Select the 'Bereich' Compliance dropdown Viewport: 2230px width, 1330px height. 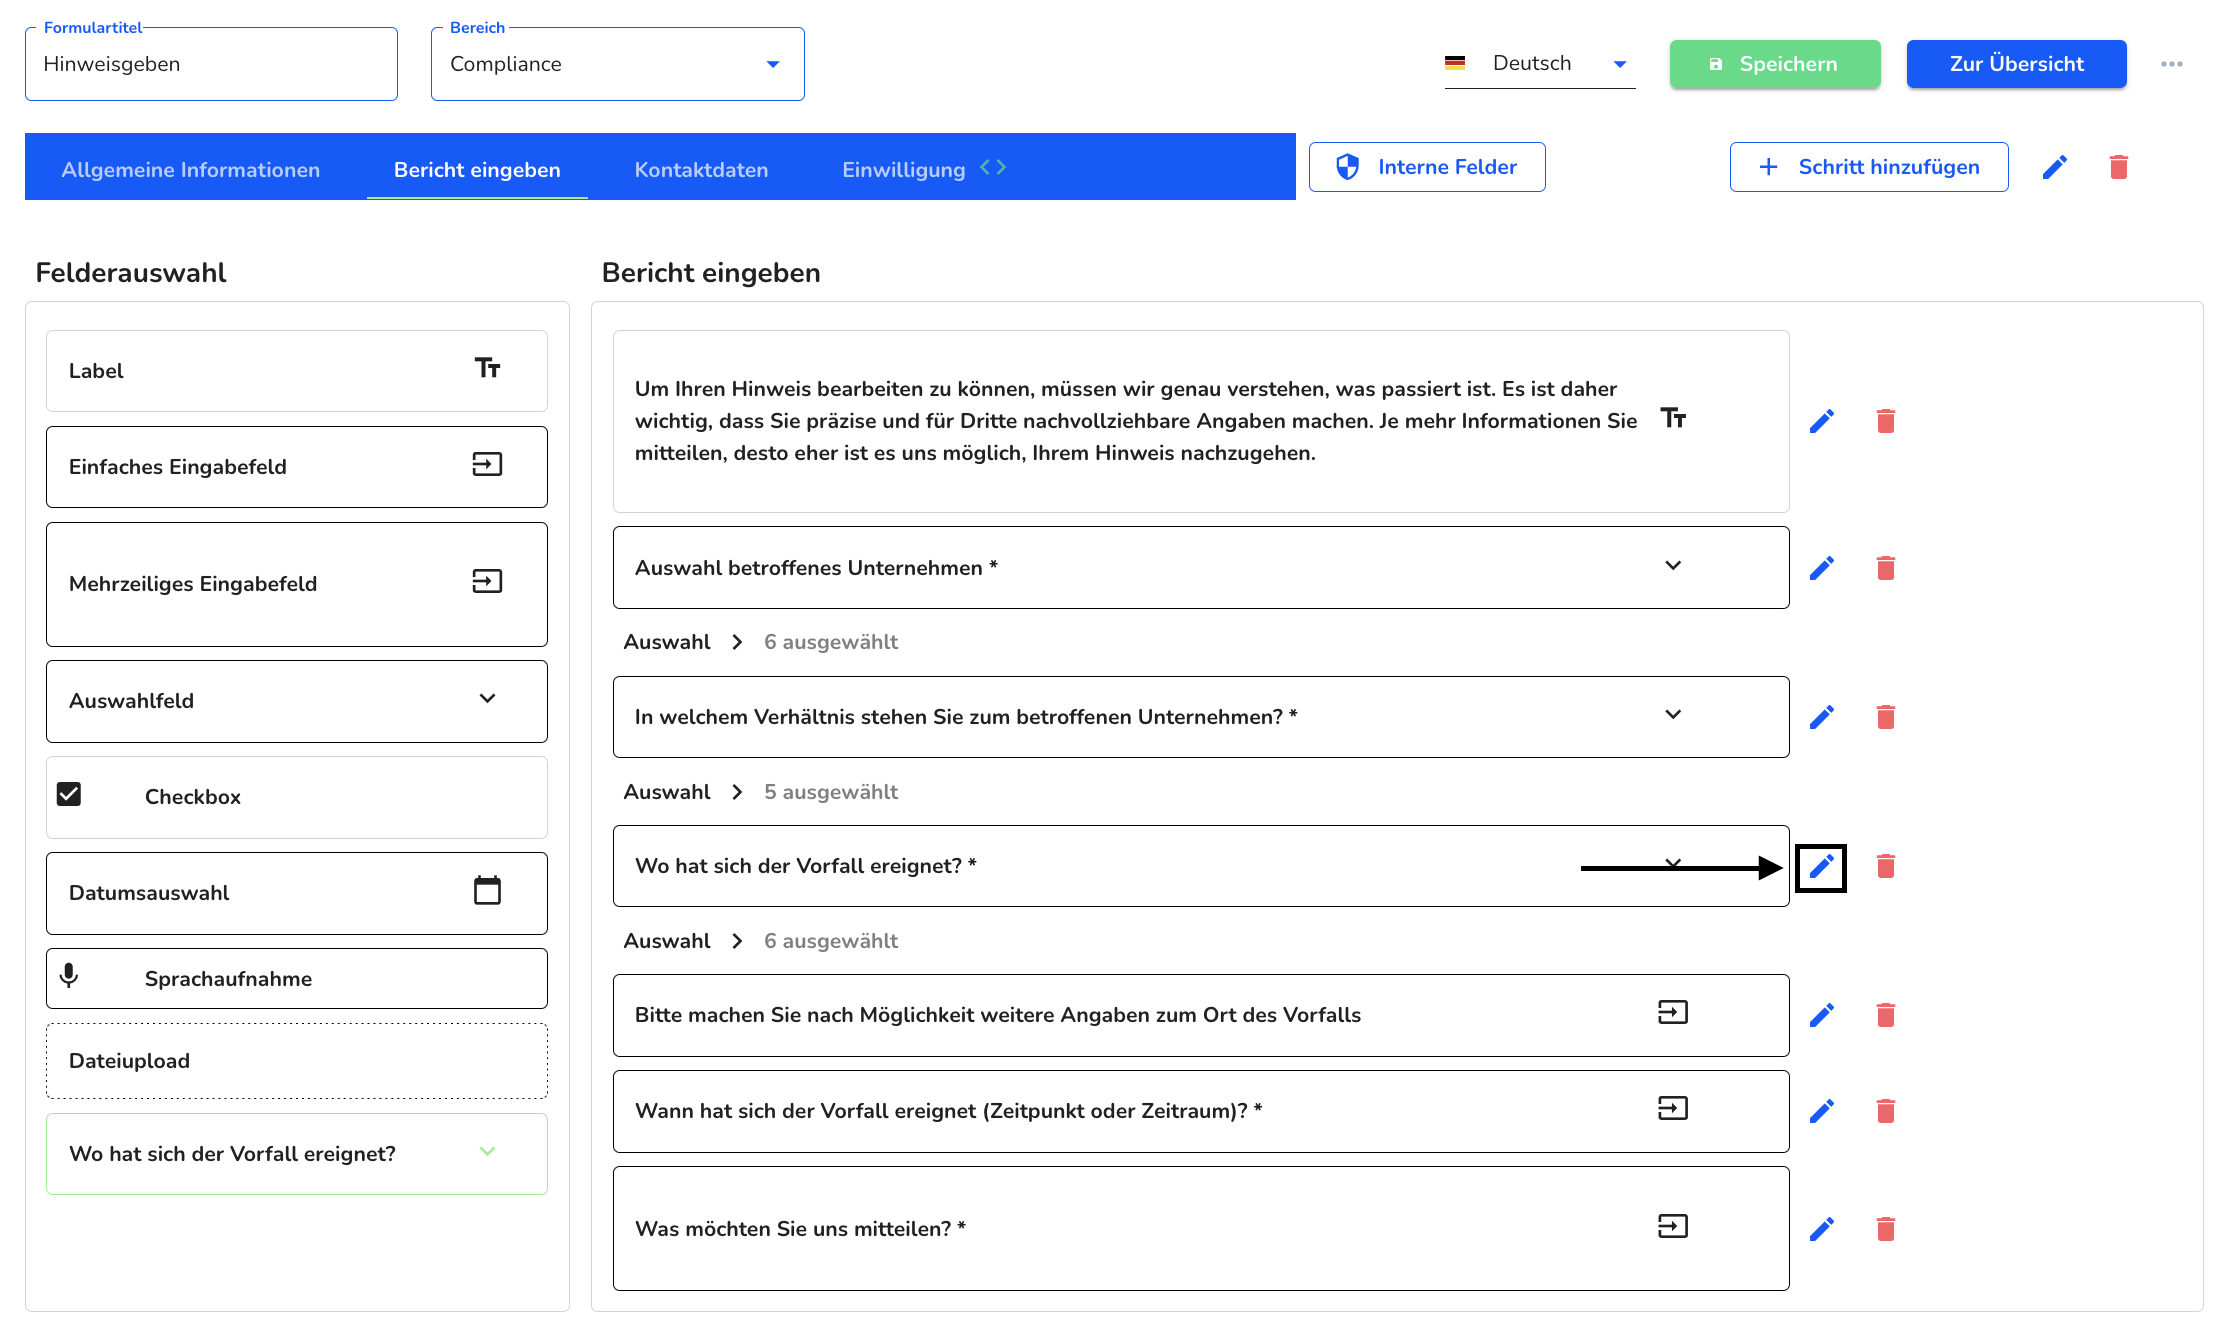pyautogui.click(x=616, y=63)
